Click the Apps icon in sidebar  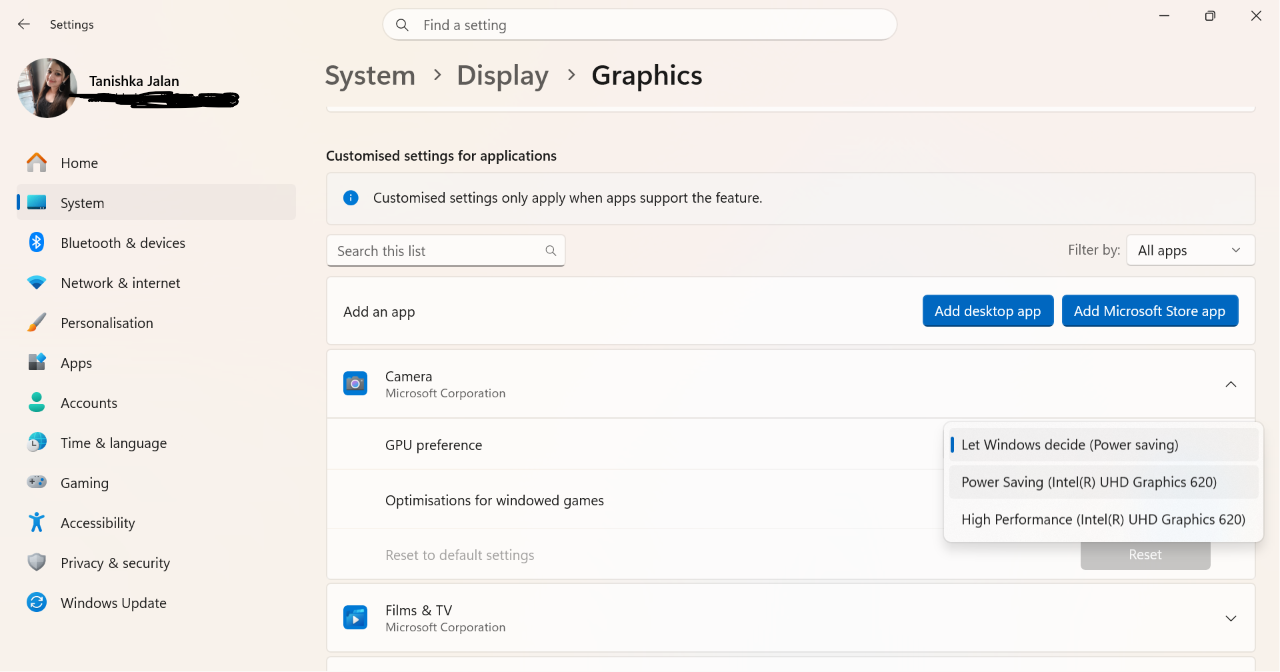pos(37,362)
